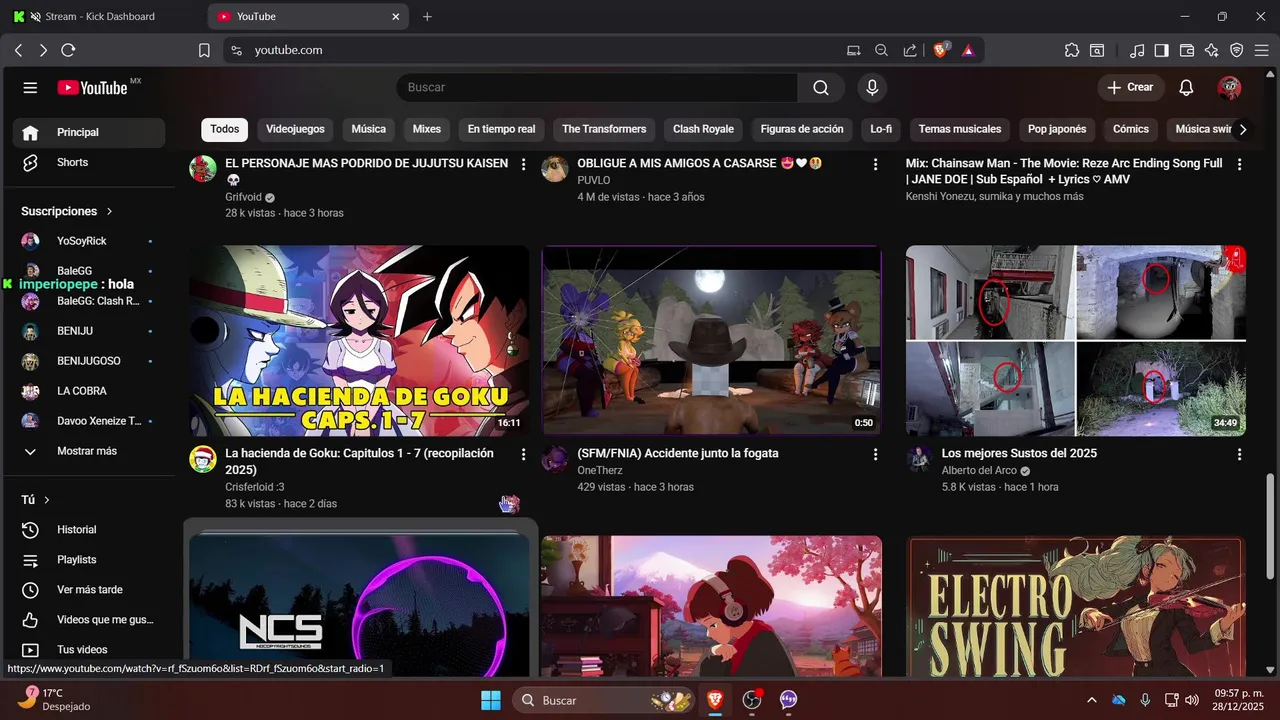
Task: Open the Brave browser taskbar icon
Action: pos(714,700)
